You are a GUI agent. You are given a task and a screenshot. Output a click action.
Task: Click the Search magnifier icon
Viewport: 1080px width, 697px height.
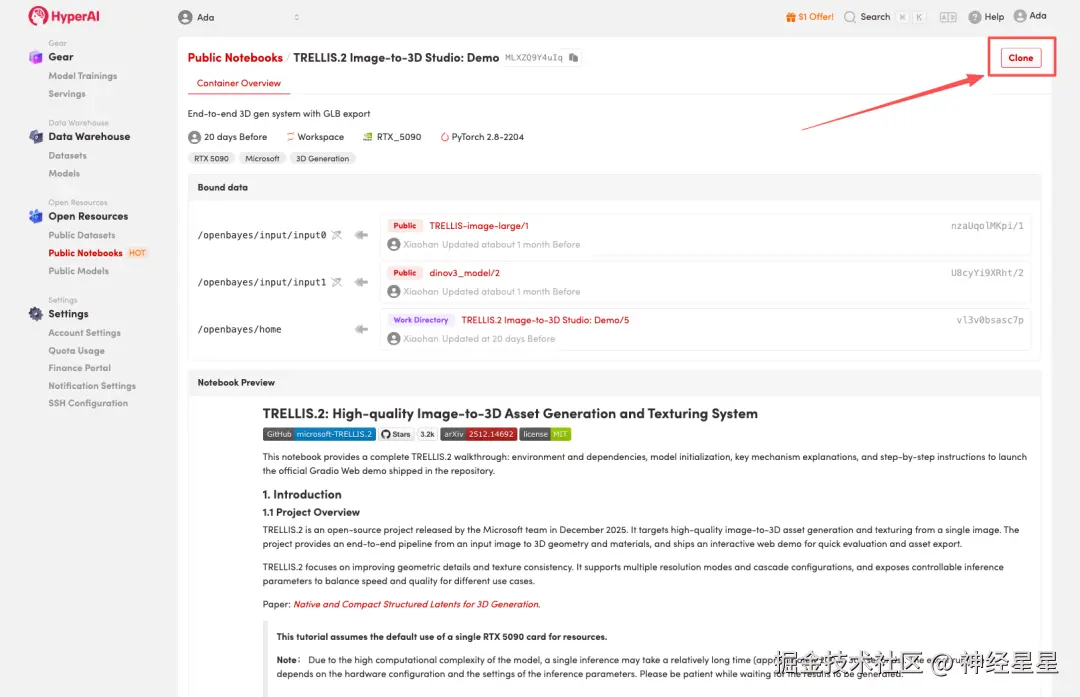850,17
